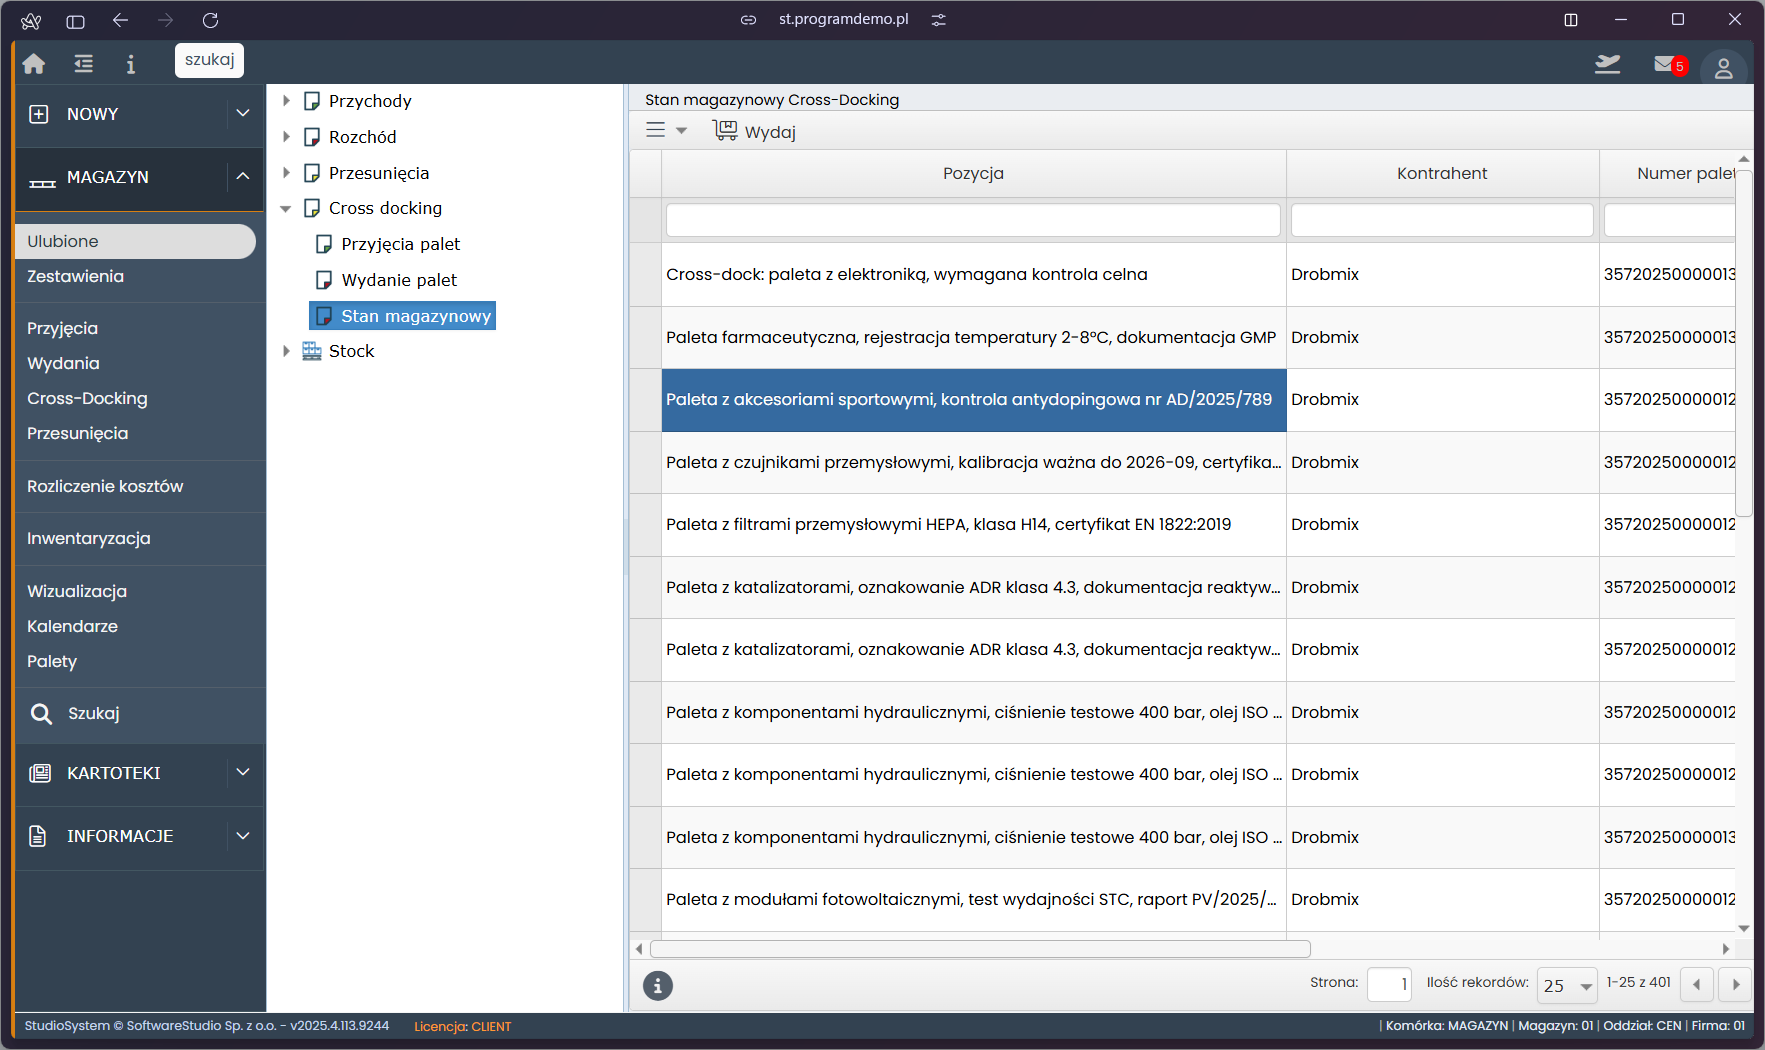The height and width of the screenshot is (1050, 1765).
Task: Go to next page of records
Action: tap(1735, 985)
